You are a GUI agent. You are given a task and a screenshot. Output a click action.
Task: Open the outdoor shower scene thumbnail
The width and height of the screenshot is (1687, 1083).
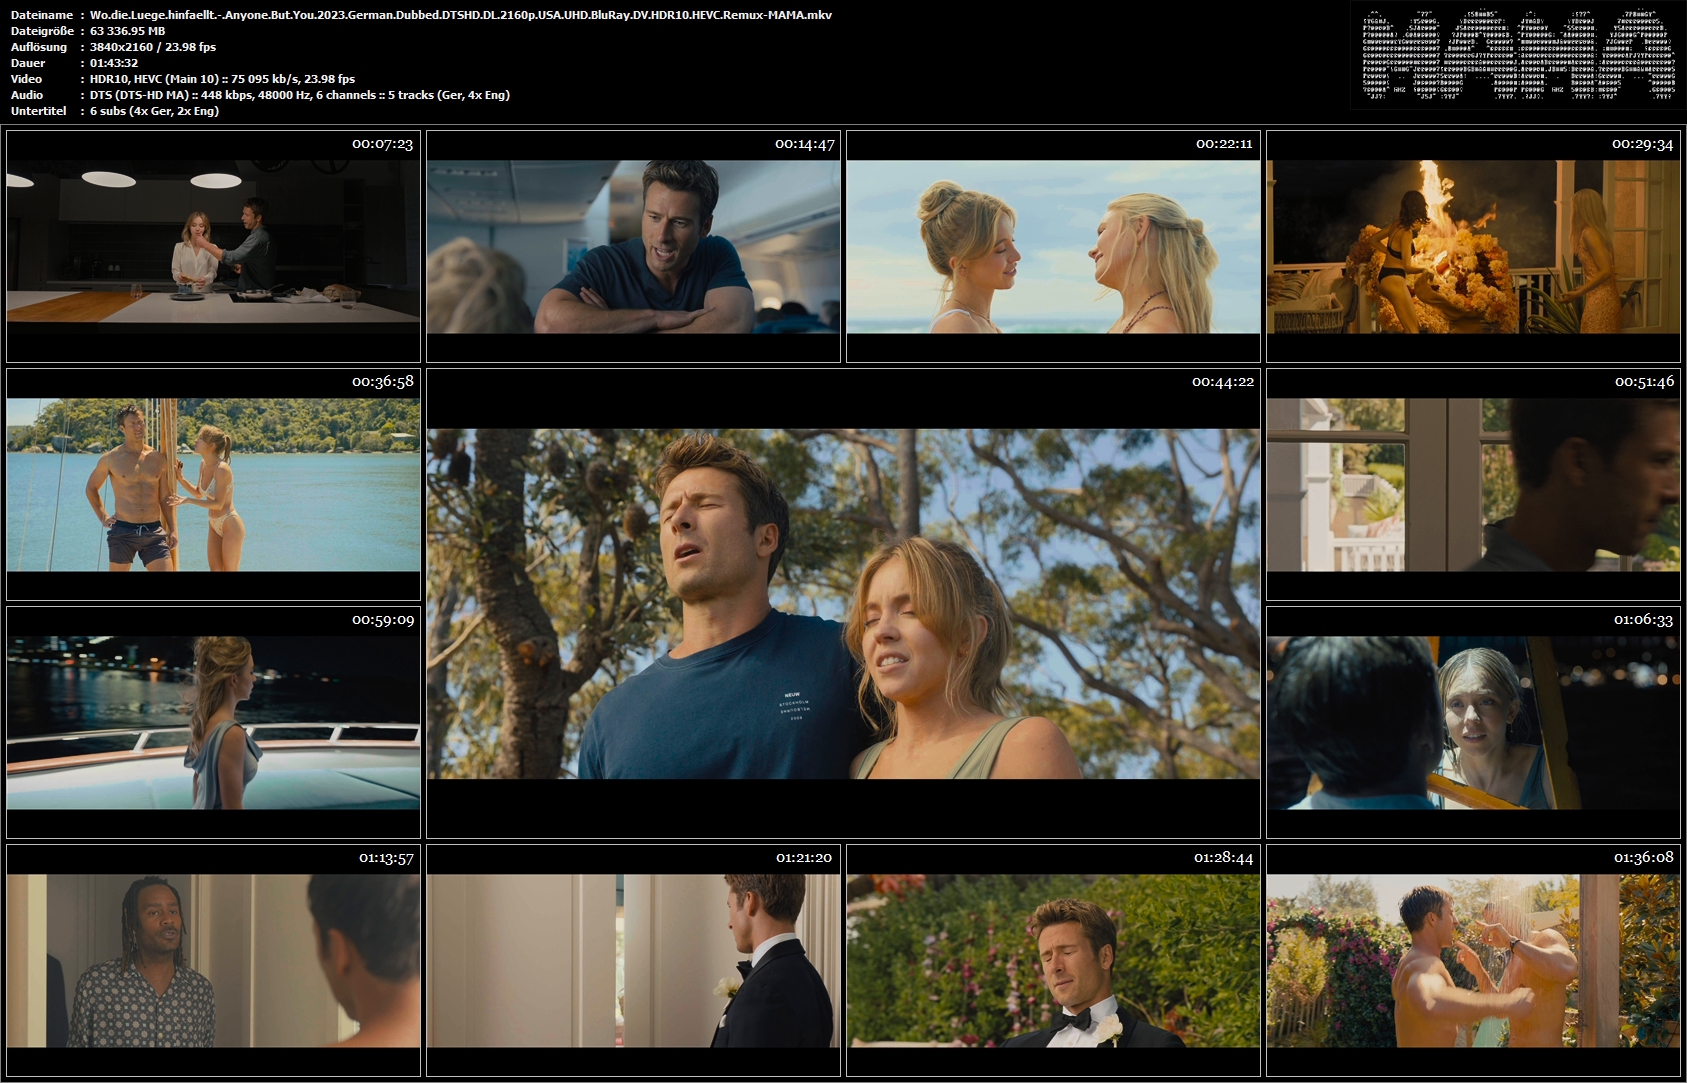click(1473, 961)
